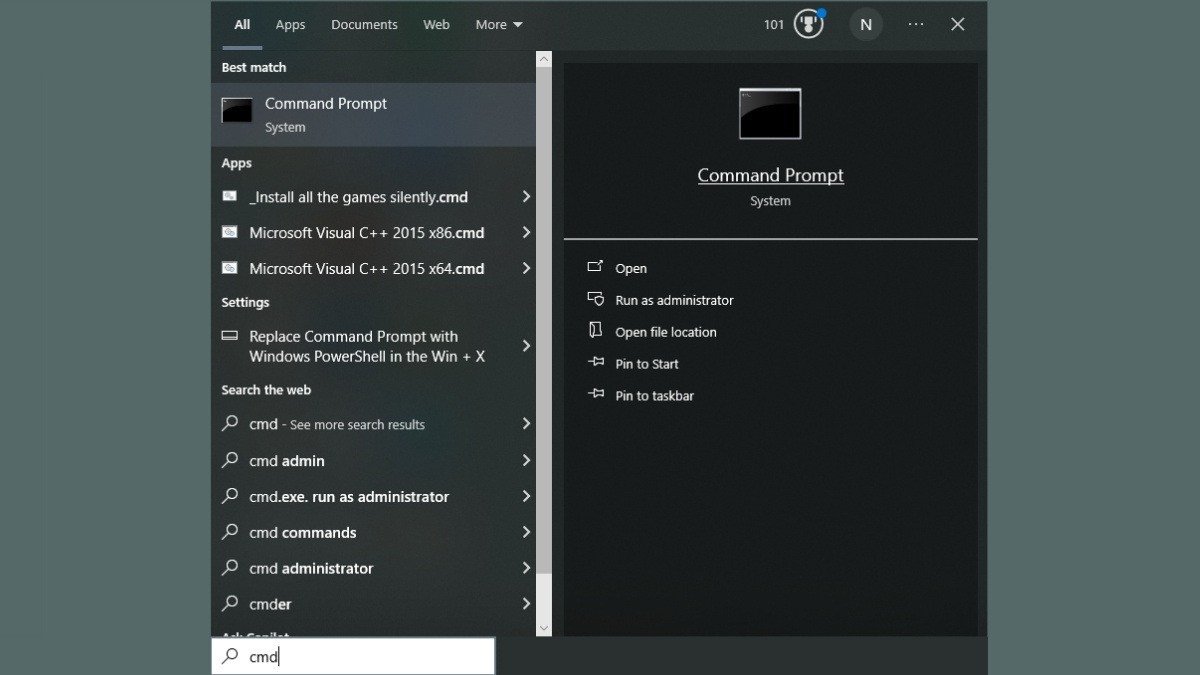This screenshot has width=1200, height=675.
Task: Click the magnifier icon beside cmd commands
Action: tap(230, 532)
